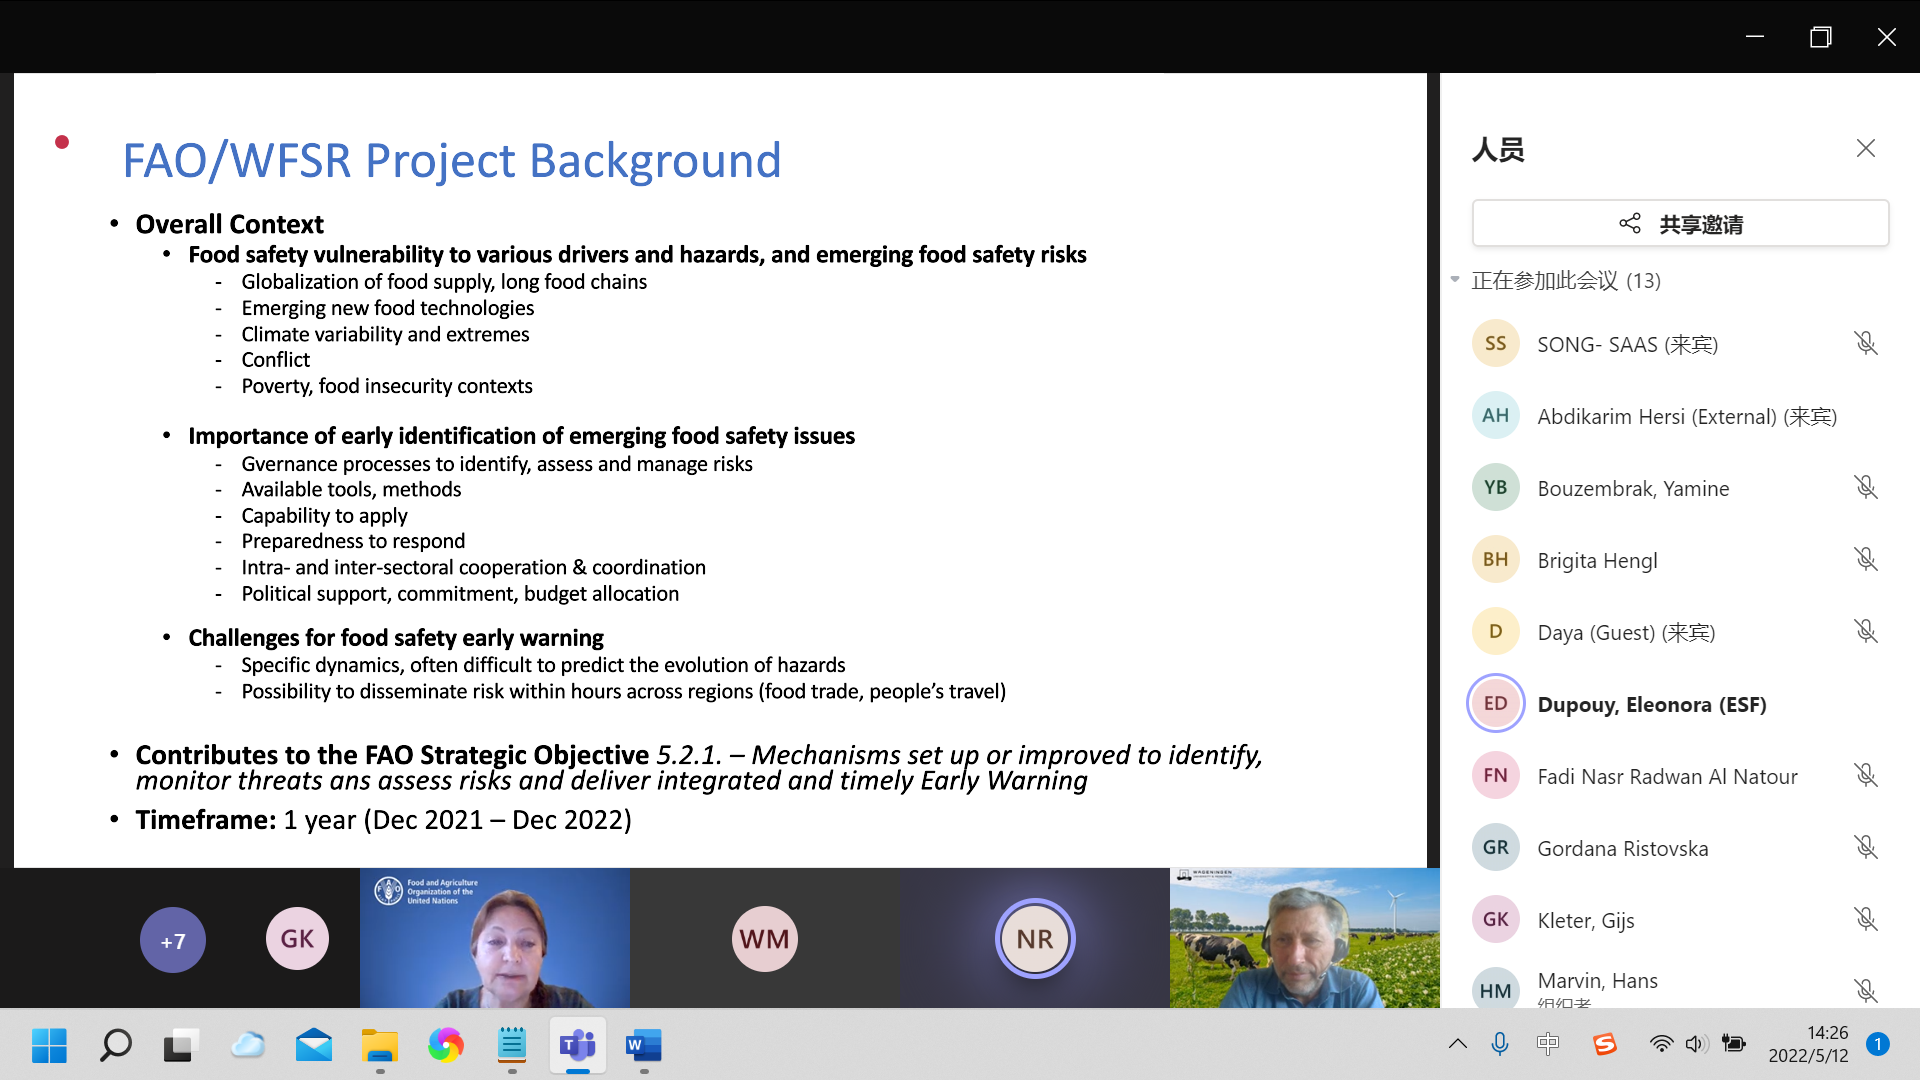Switch to Word in taskbar
This screenshot has height=1080, width=1920.
(644, 1045)
